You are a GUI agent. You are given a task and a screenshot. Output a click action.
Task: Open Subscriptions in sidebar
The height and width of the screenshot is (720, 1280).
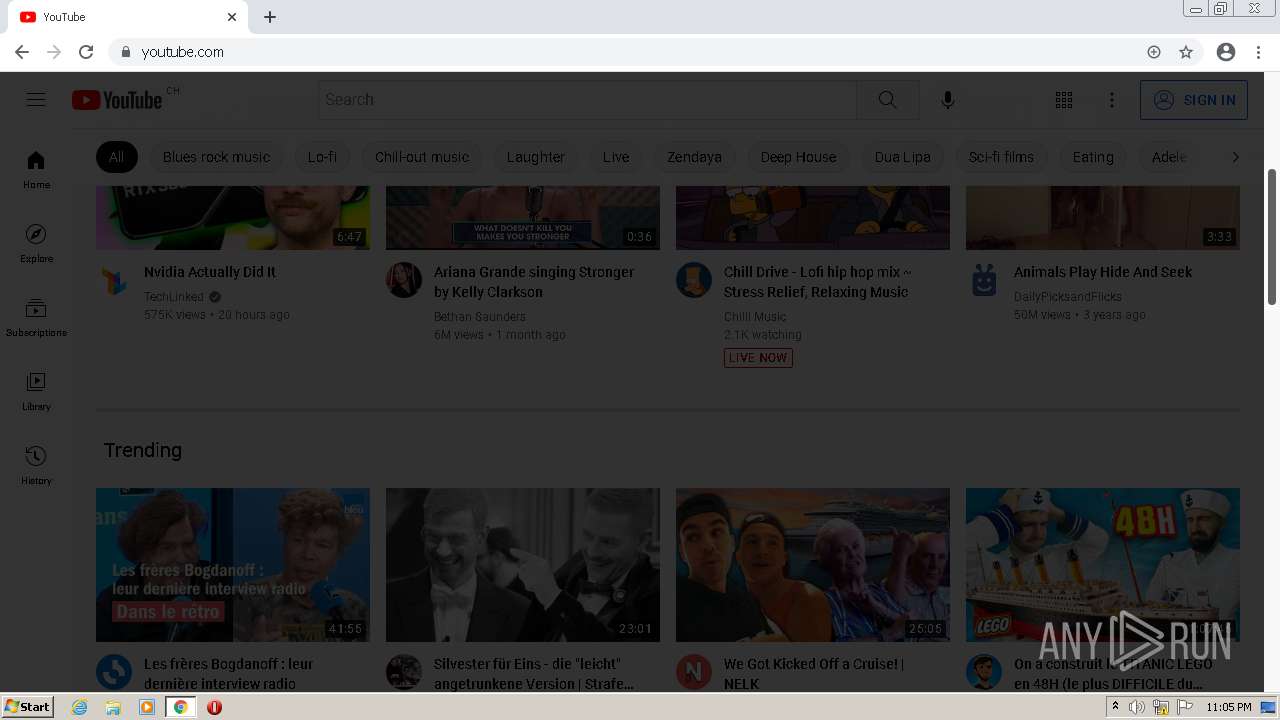click(36, 317)
